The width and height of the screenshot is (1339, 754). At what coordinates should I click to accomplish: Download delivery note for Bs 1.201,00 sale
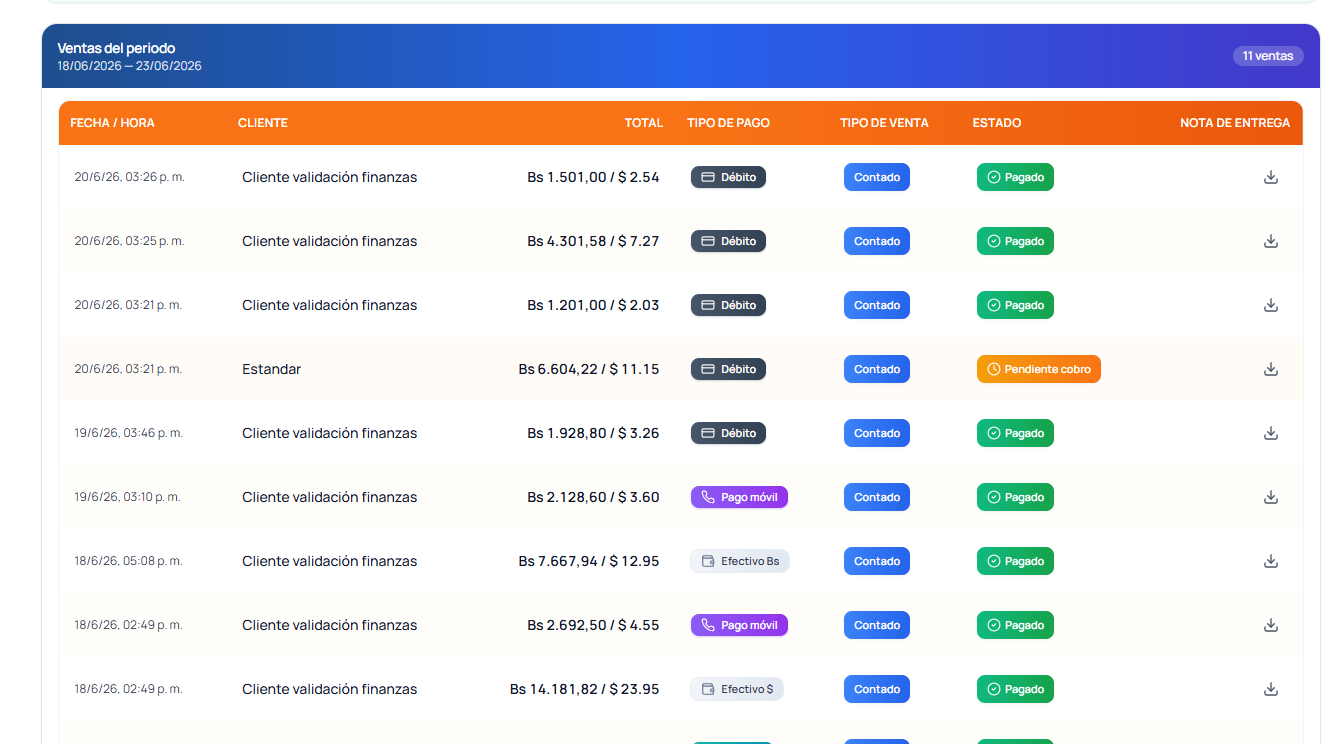[1271, 305]
